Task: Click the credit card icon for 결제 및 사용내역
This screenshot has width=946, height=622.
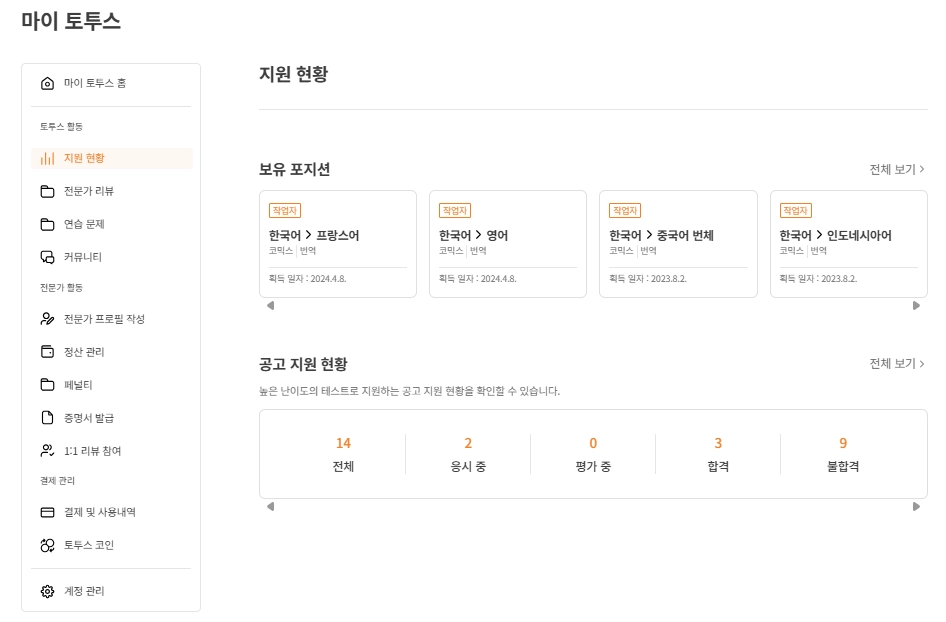Action: point(47,512)
